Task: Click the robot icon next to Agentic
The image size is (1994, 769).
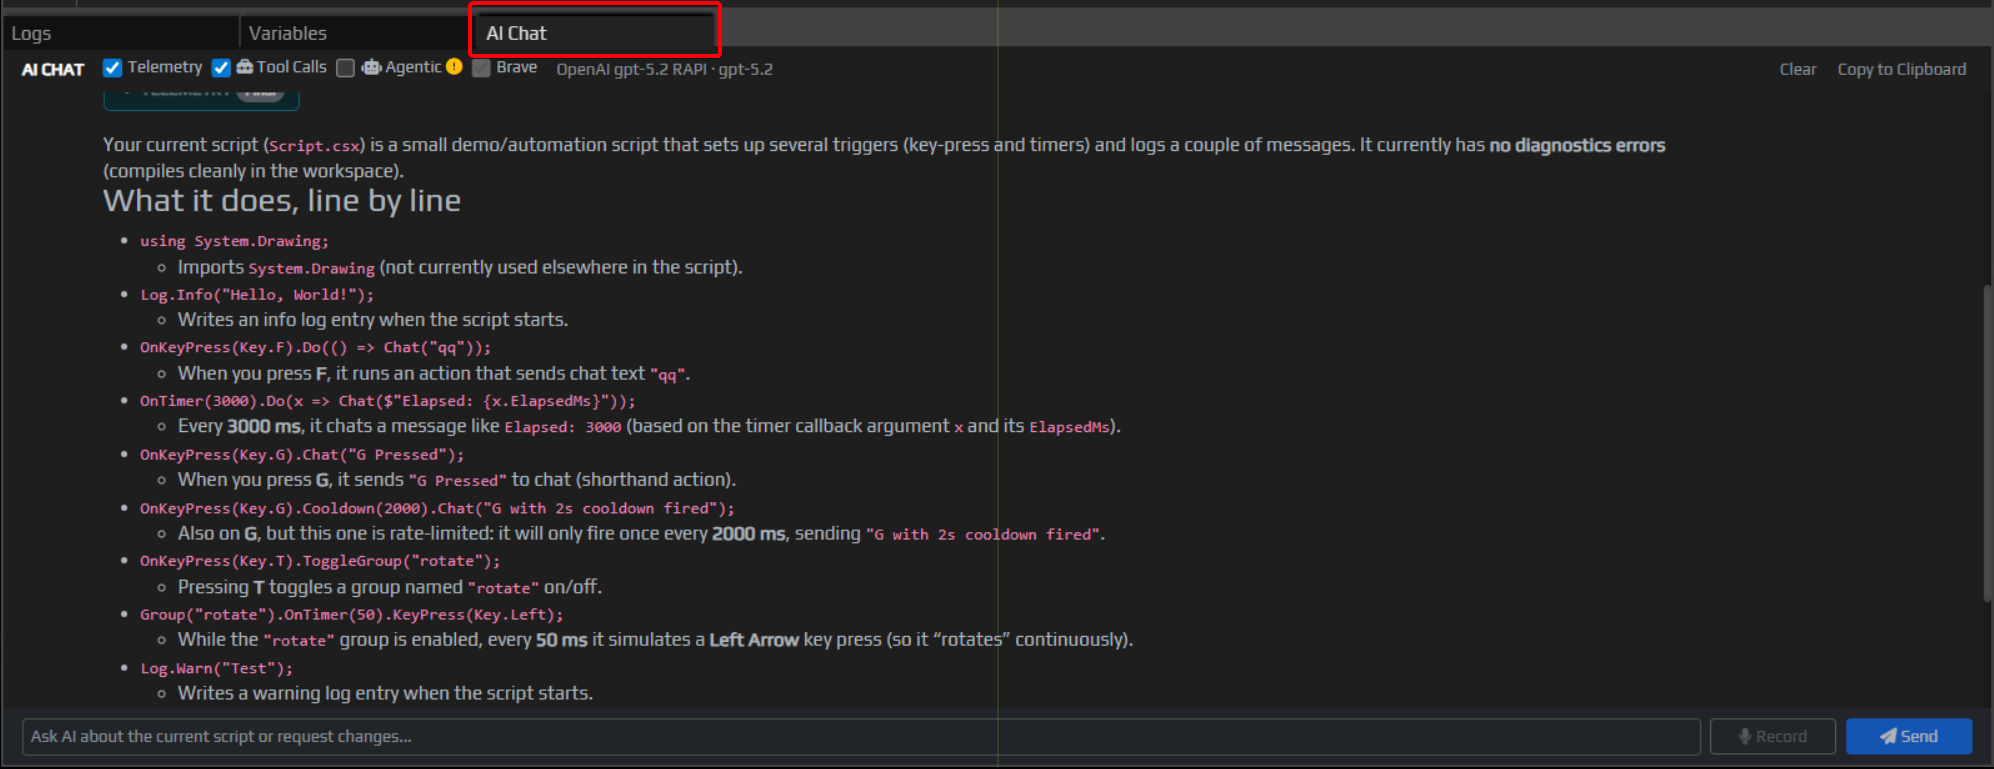Action: point(372,67)
